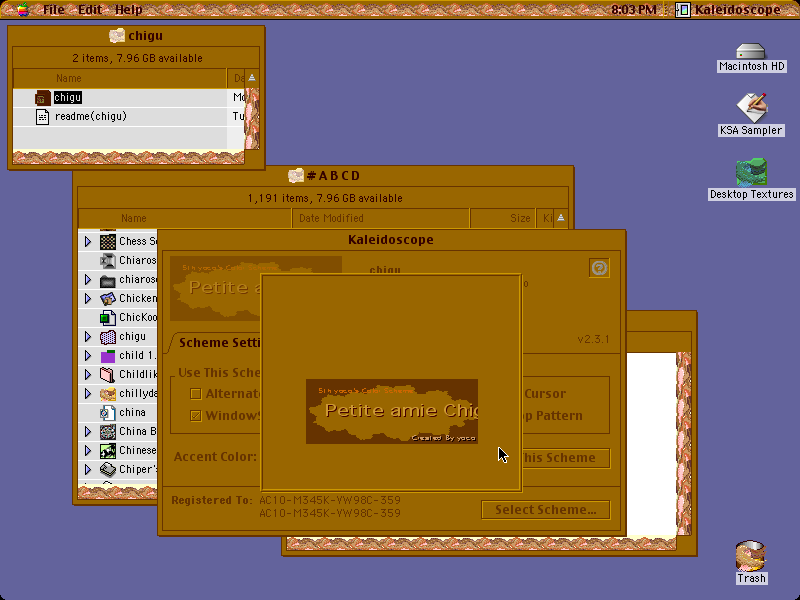Click the horizontal scrollbar in chigu window
This screenshot has width=800, height=600.
point(129,157)
